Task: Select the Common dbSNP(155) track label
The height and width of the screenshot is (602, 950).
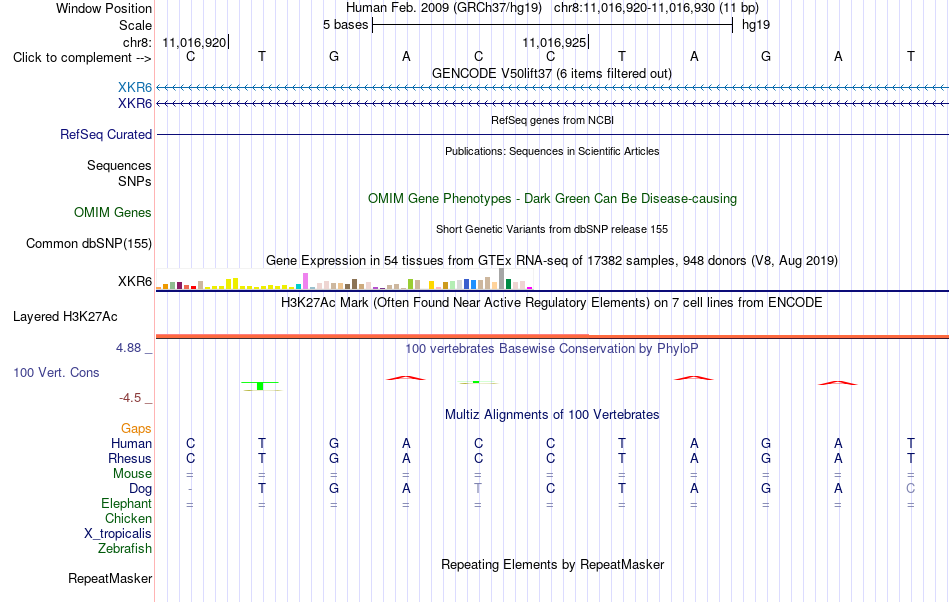Action: click(88, 243)
